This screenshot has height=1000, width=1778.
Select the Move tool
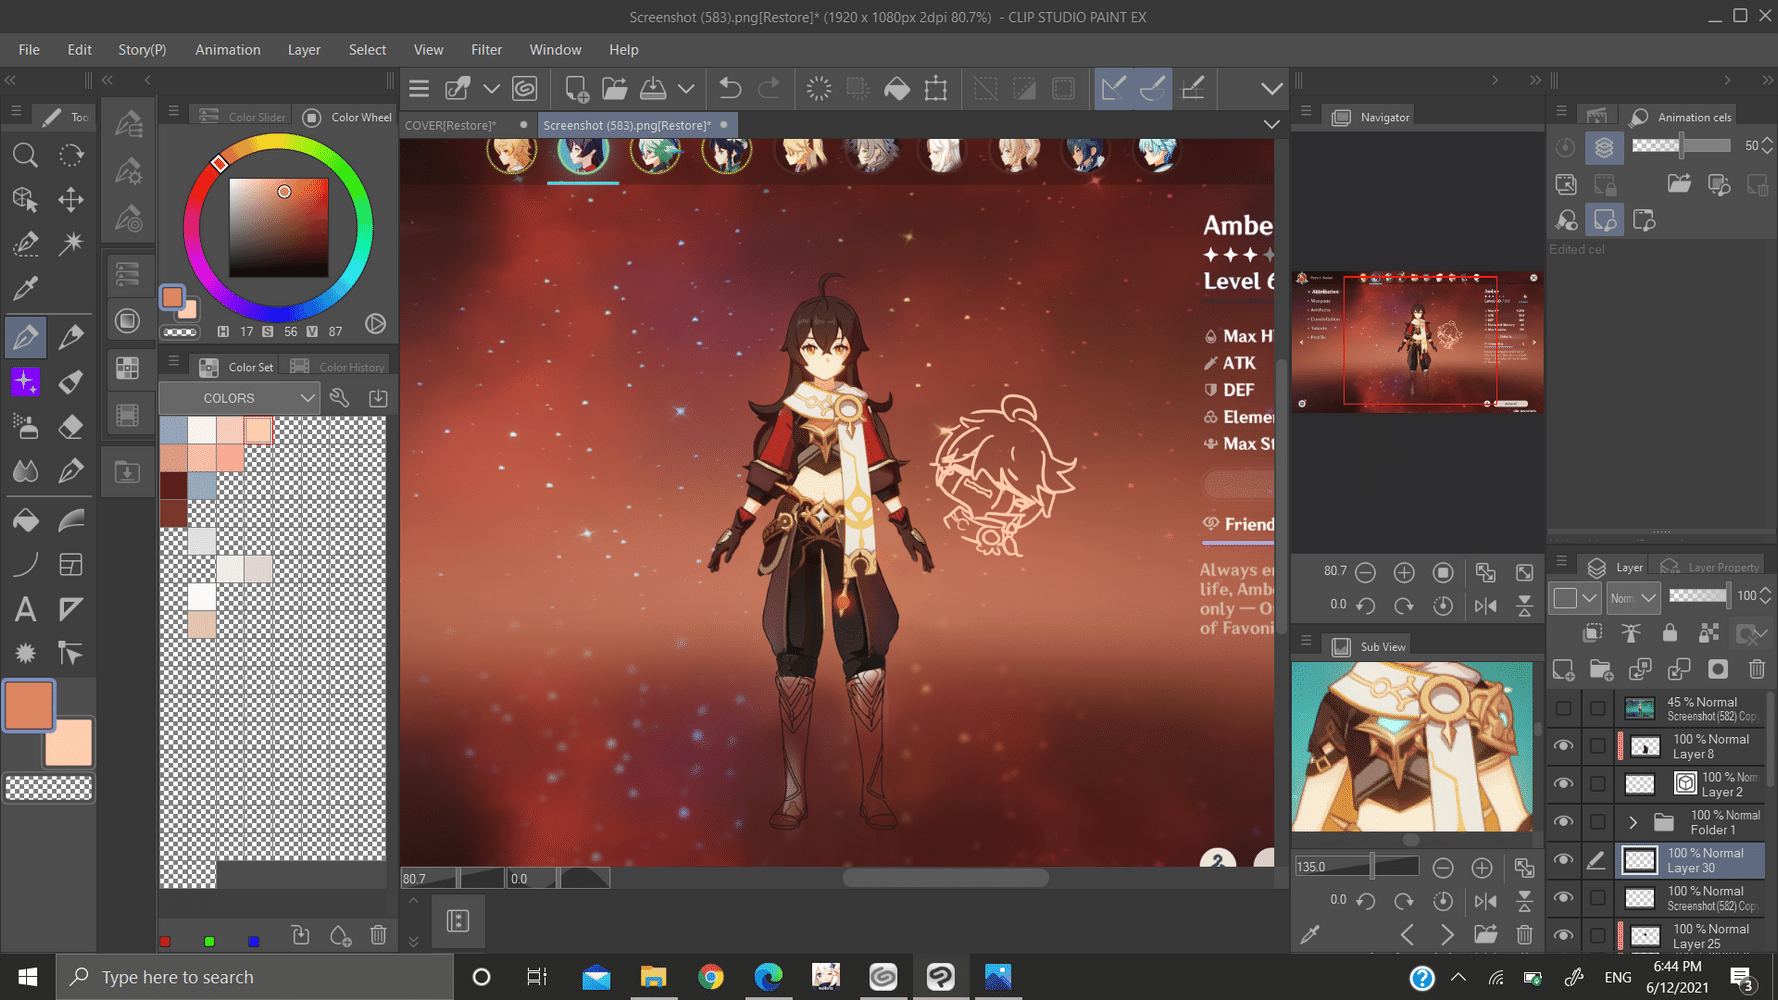coord(70,199)
